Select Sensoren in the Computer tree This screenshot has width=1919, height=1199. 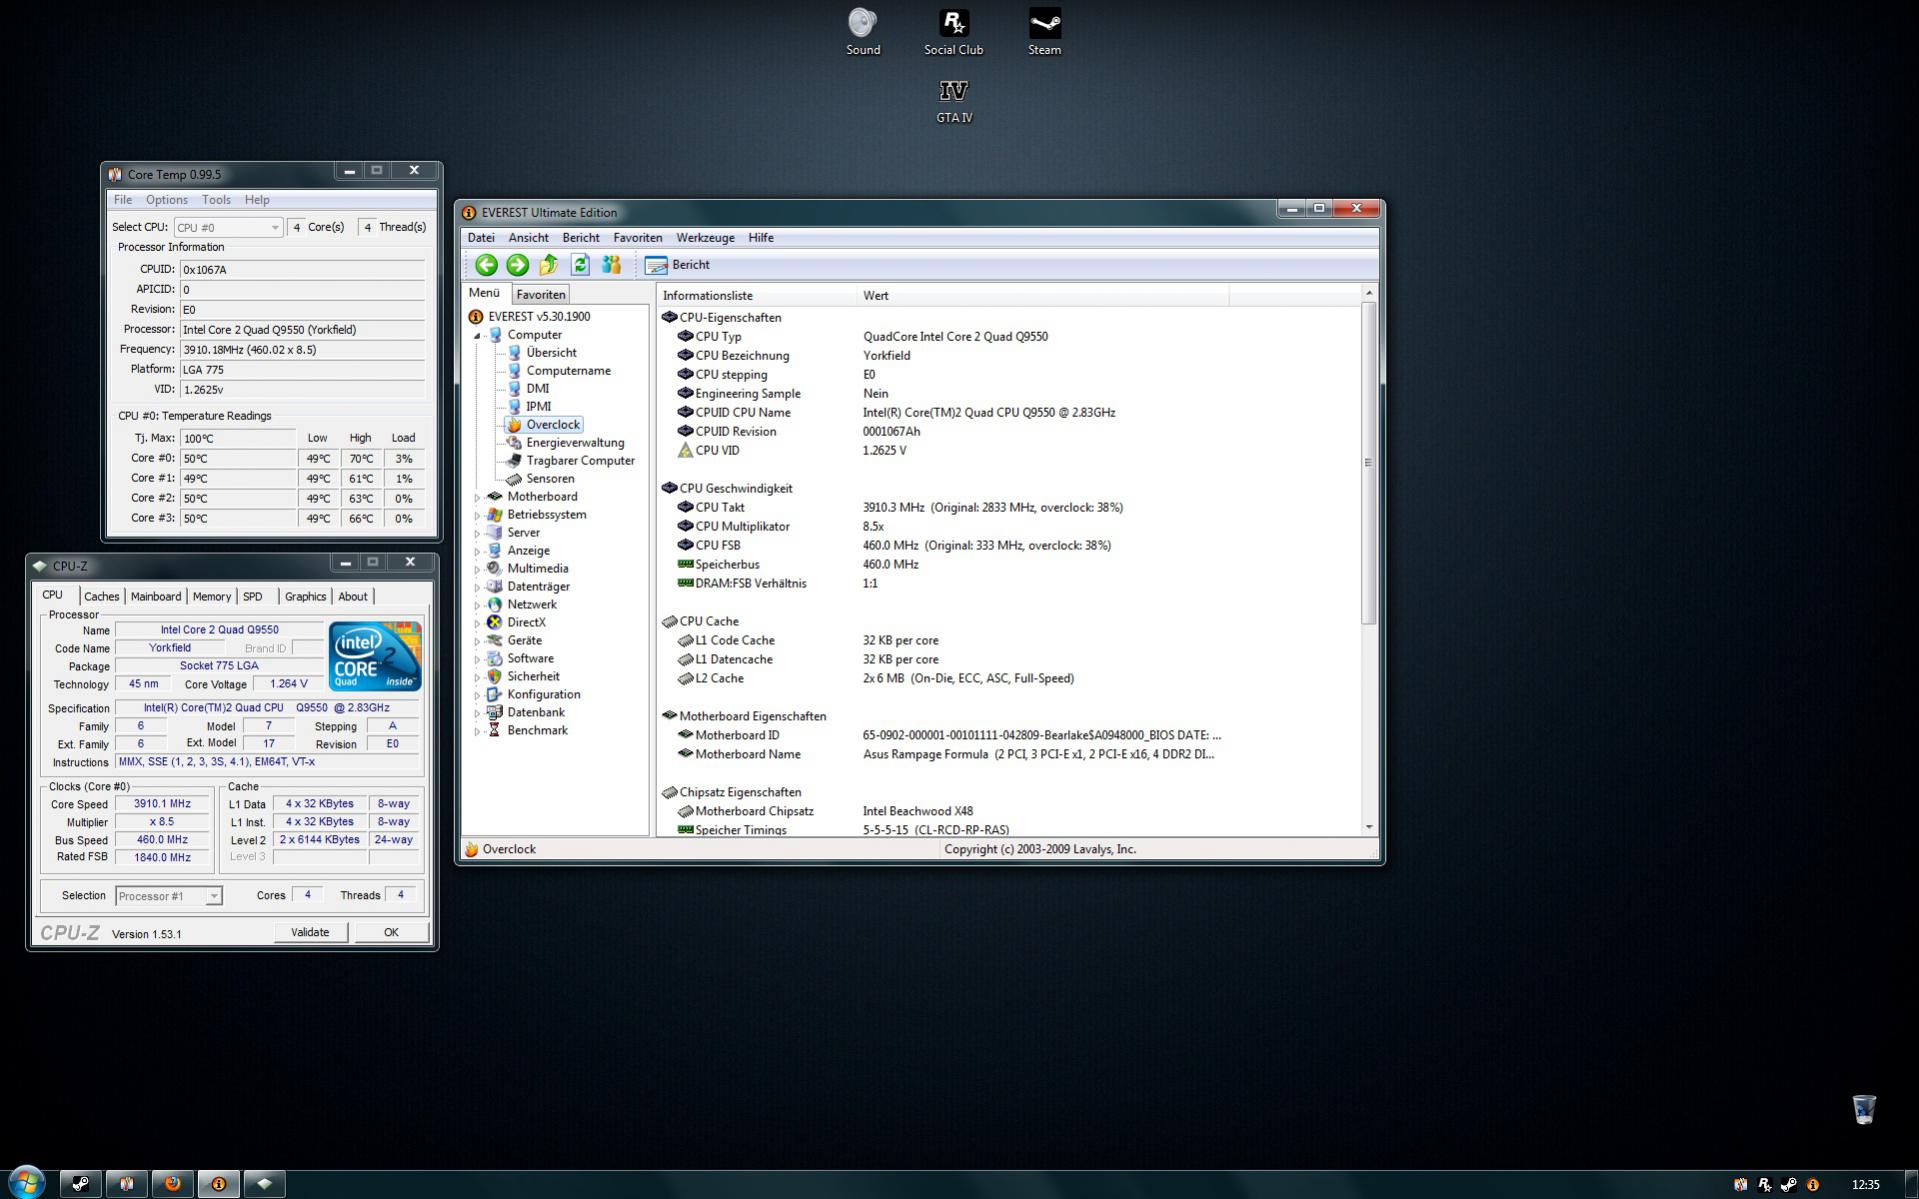[x=550, y=479]
